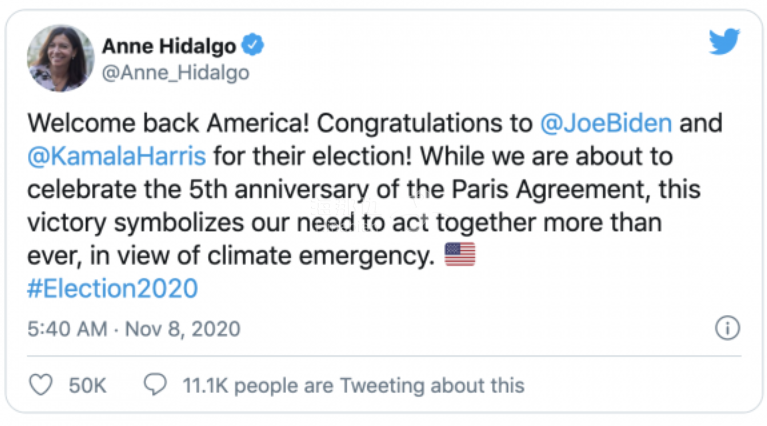This screenshot has height=426, width=767.
Task: Click the blue verified checkmark badge
Action: pos(253,45)
